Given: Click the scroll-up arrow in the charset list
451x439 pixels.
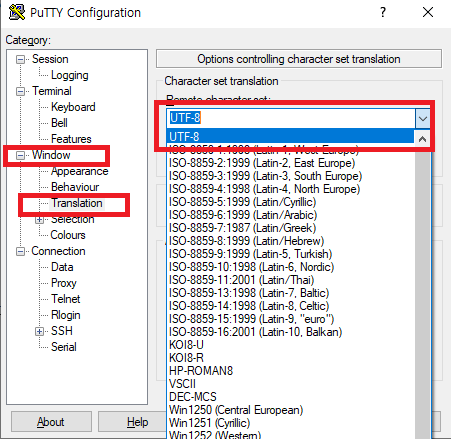Looking at the screenshot, I should pyautogui.click(x=422, y=139).
